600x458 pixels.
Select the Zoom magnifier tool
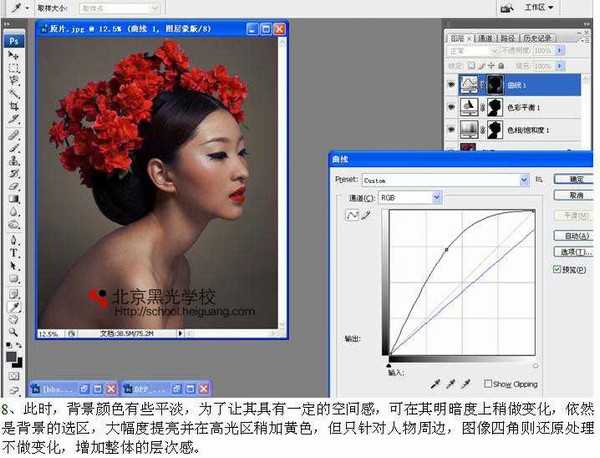[14, 330]
